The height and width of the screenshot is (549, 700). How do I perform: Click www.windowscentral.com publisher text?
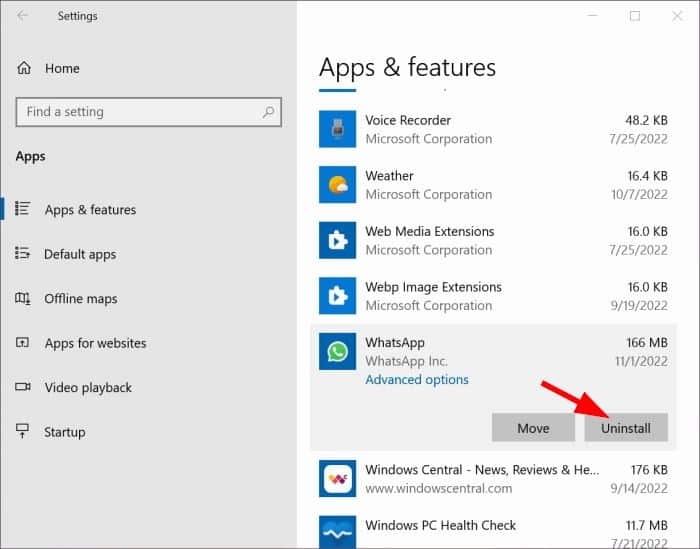pyautogui.click(x=438, y=489)
